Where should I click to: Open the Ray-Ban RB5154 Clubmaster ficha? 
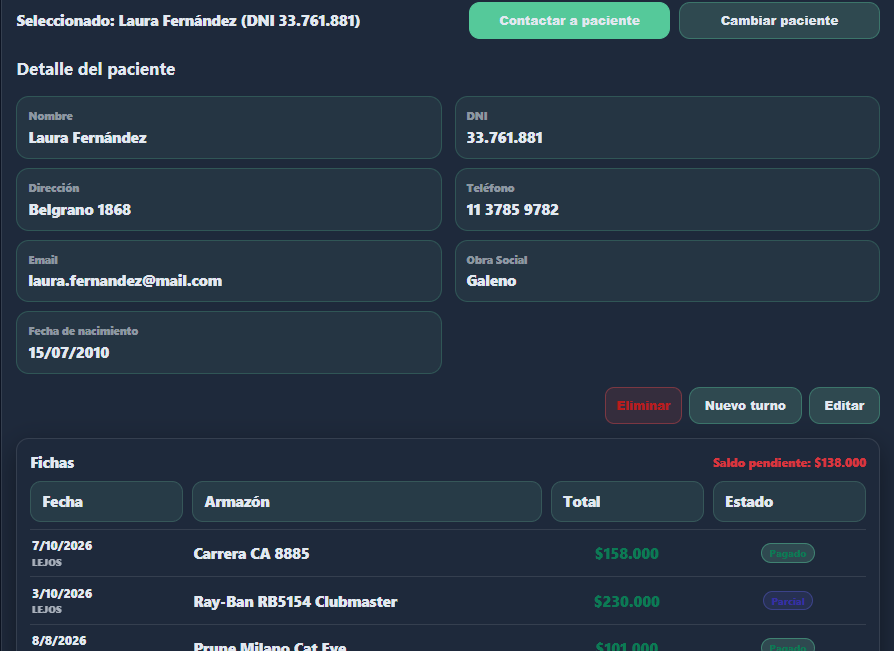click(448, 601)
